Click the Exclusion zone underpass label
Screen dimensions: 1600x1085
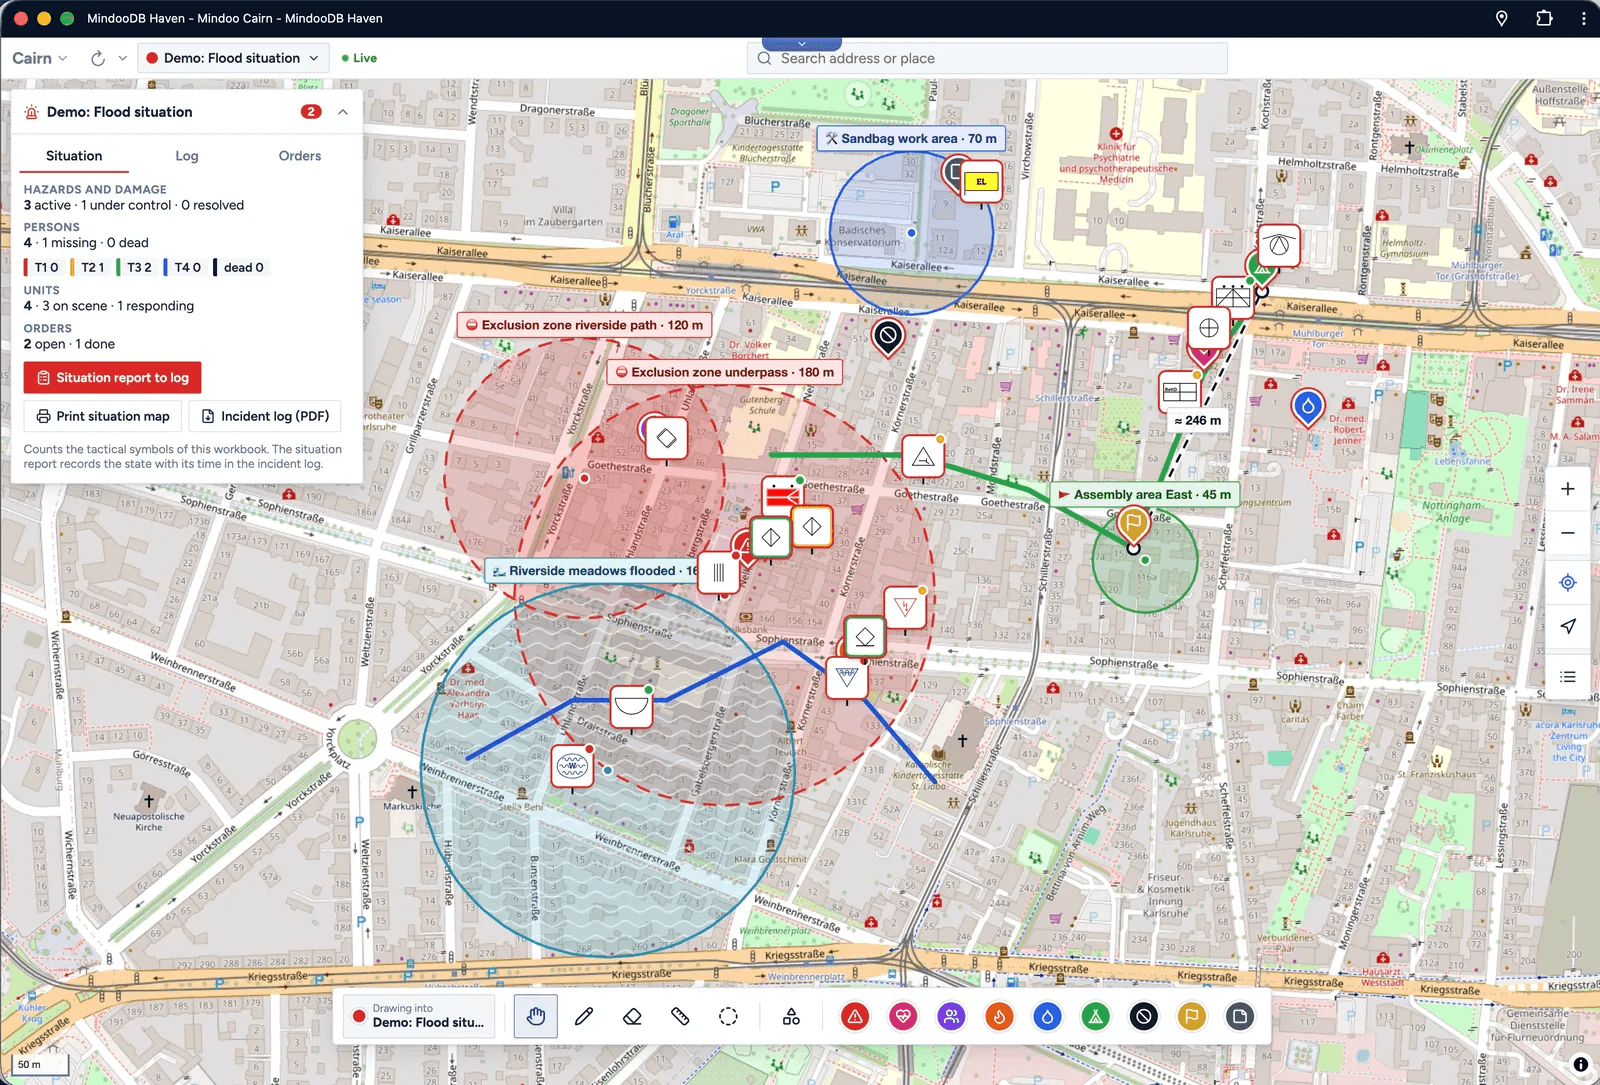click(725, 372)
